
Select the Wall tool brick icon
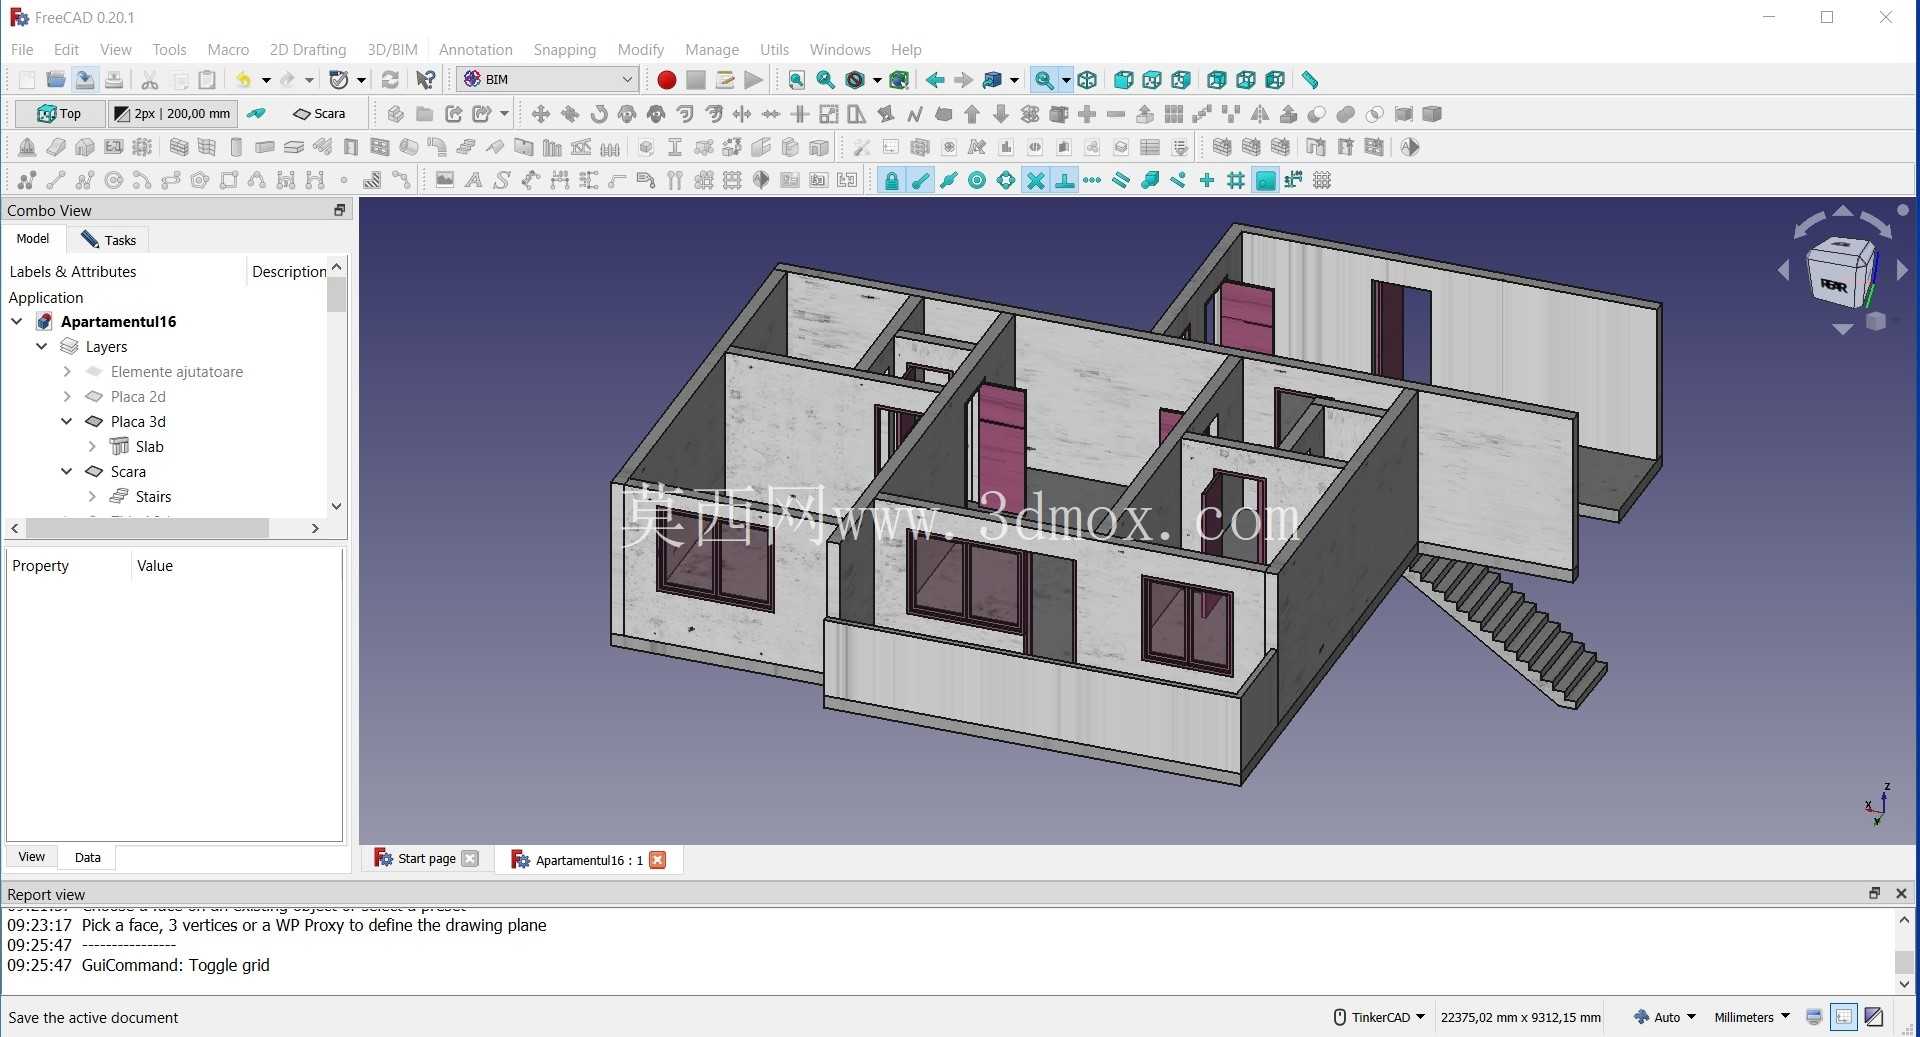tap(179, 147)
